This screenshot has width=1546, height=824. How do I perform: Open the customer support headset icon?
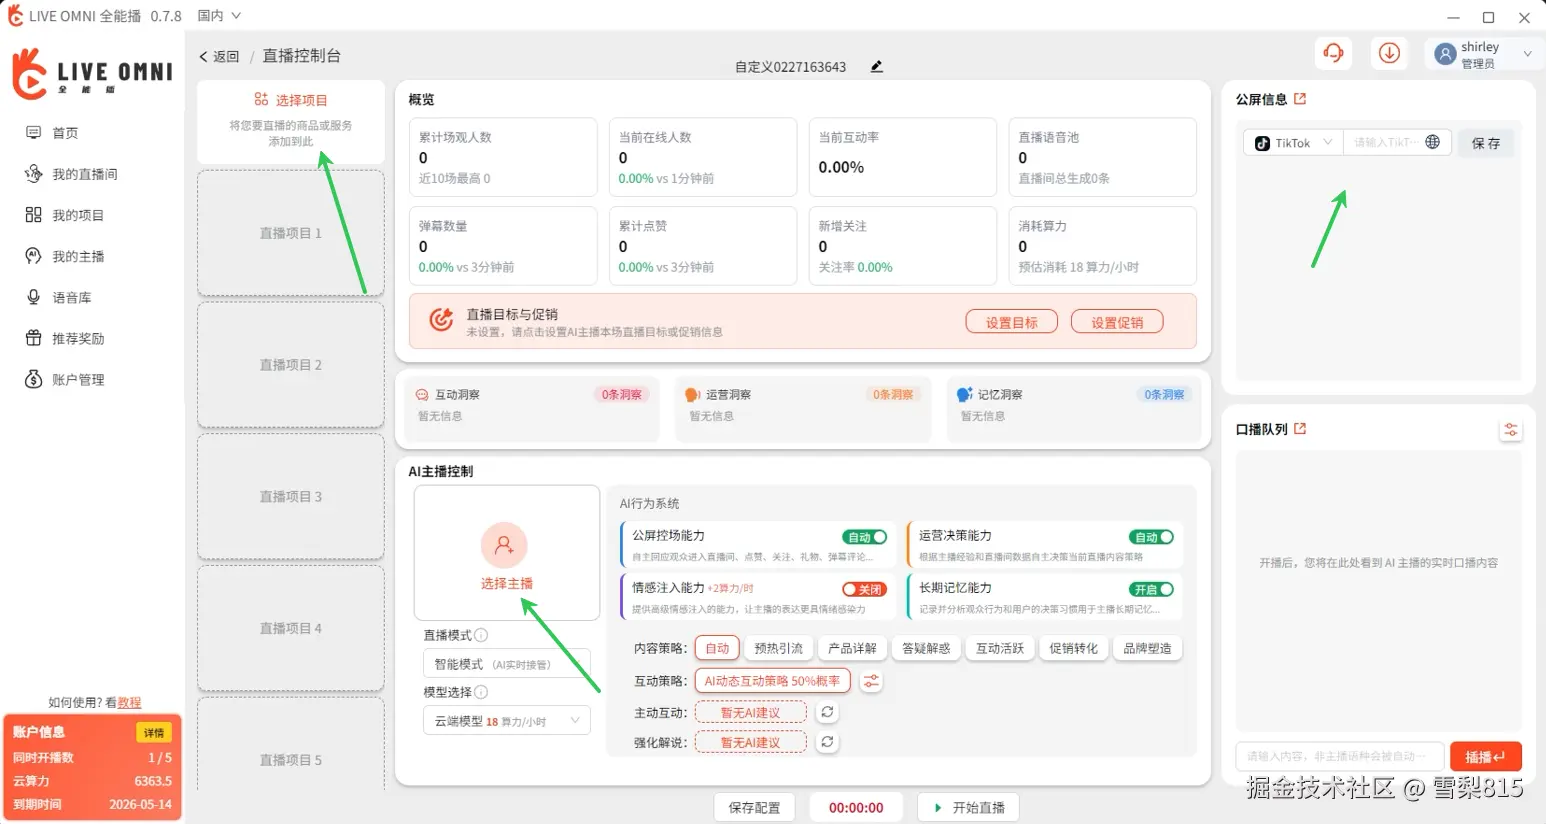click(x=1333, y=53)
